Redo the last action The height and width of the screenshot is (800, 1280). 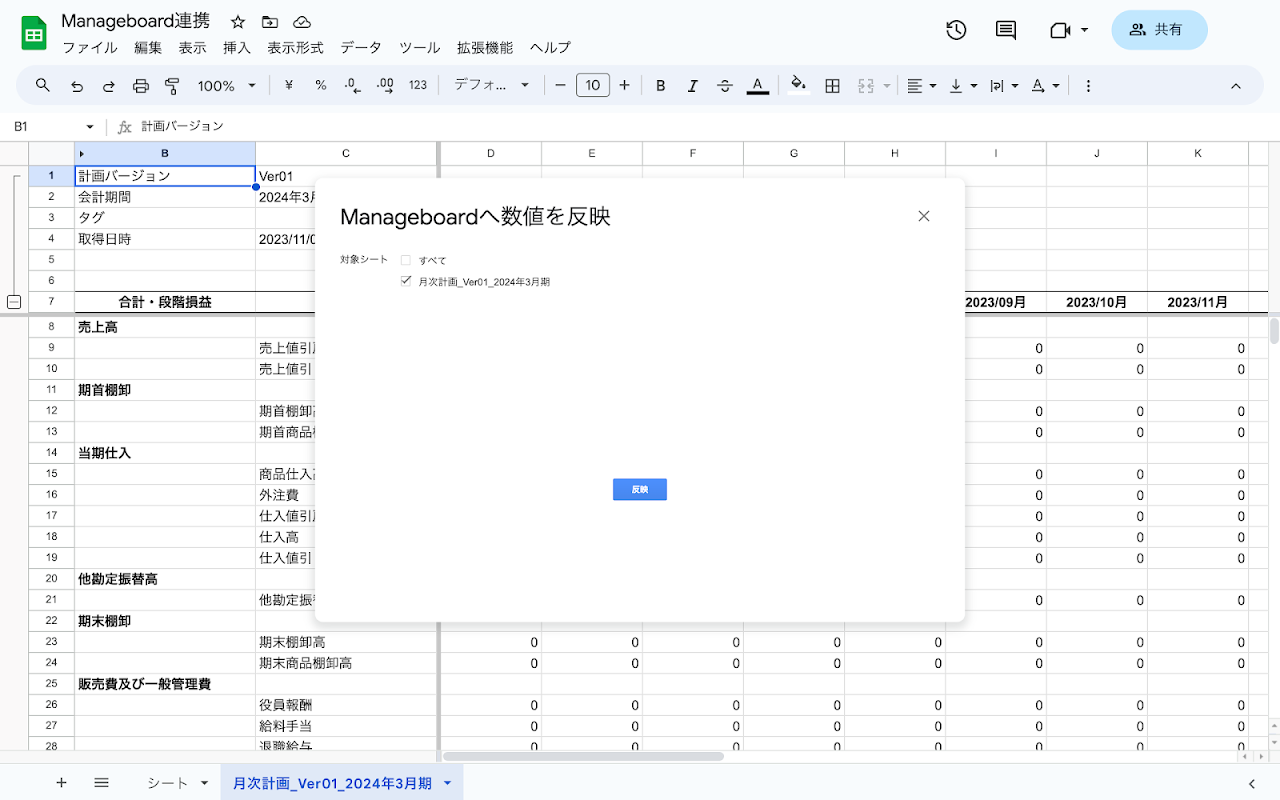point(109,86)
